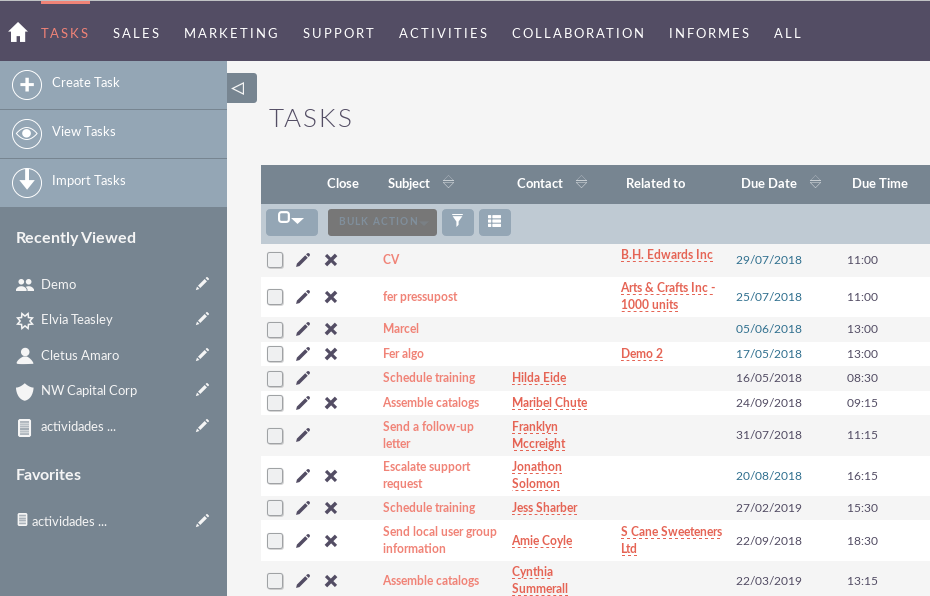
Task: Tick the checkbox for Escalate support request
Action: click(275, 476)
